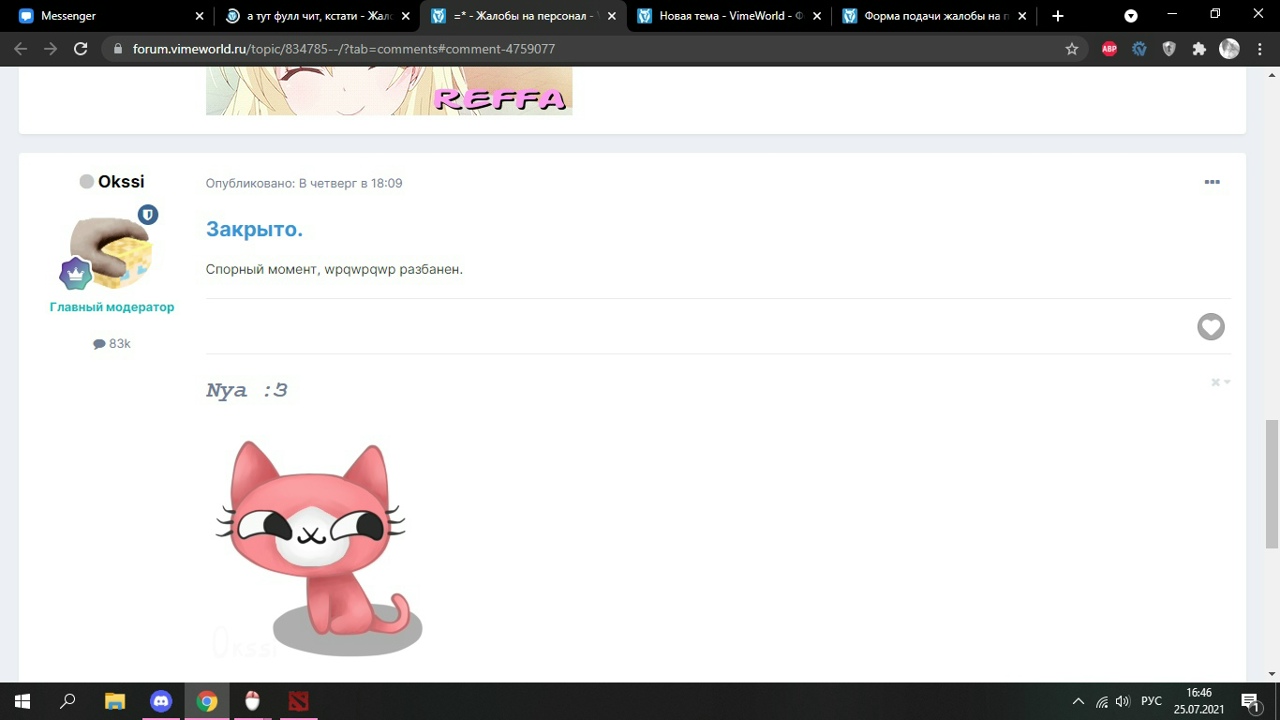Click the 'Главный модератор' rank link

111,307
